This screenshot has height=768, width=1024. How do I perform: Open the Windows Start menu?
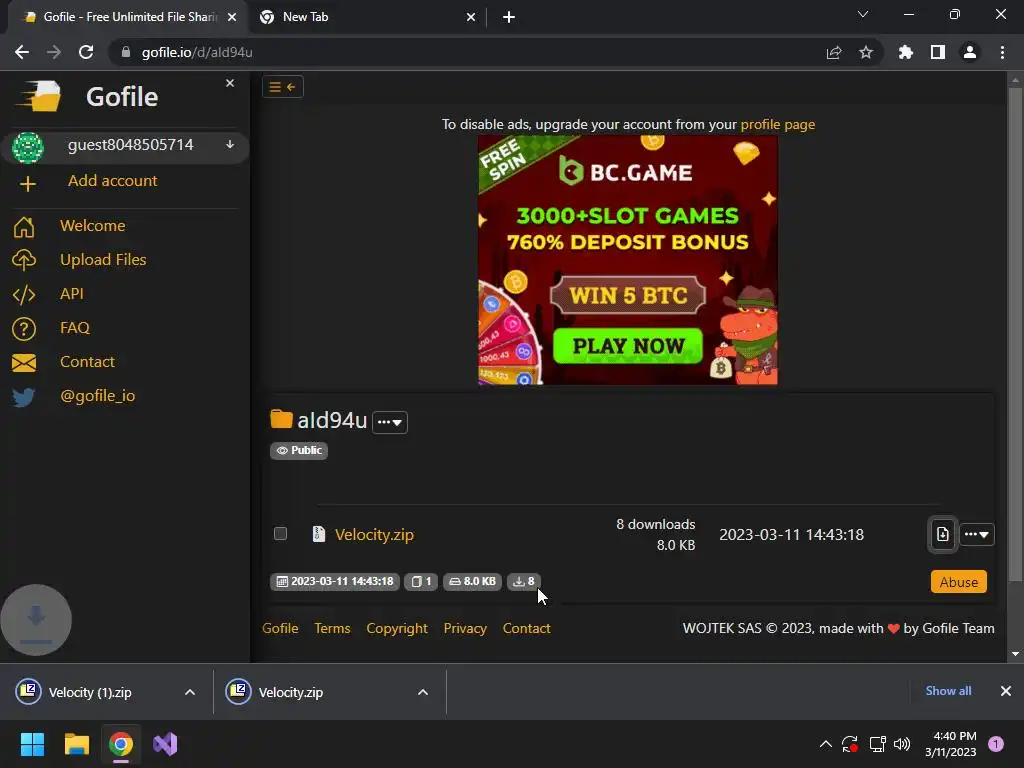point(32,744)
